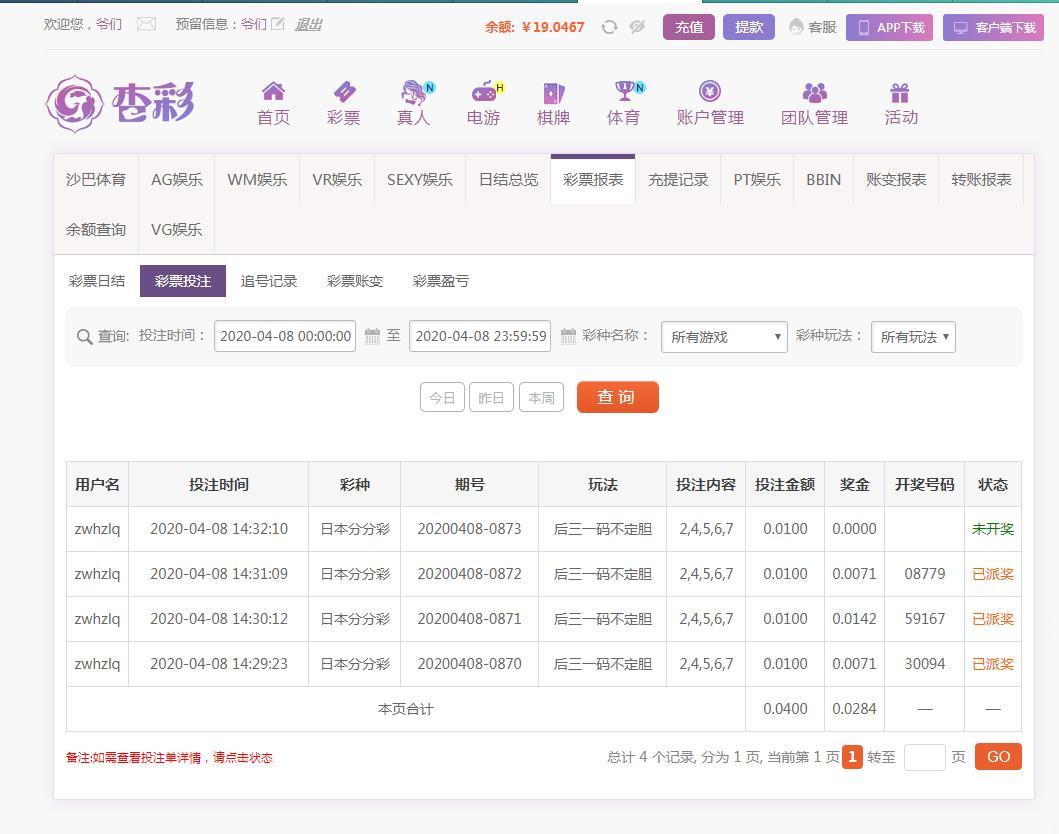
Task: Open the 彩票 lottery ticket icon
Action: pos(343,93)
